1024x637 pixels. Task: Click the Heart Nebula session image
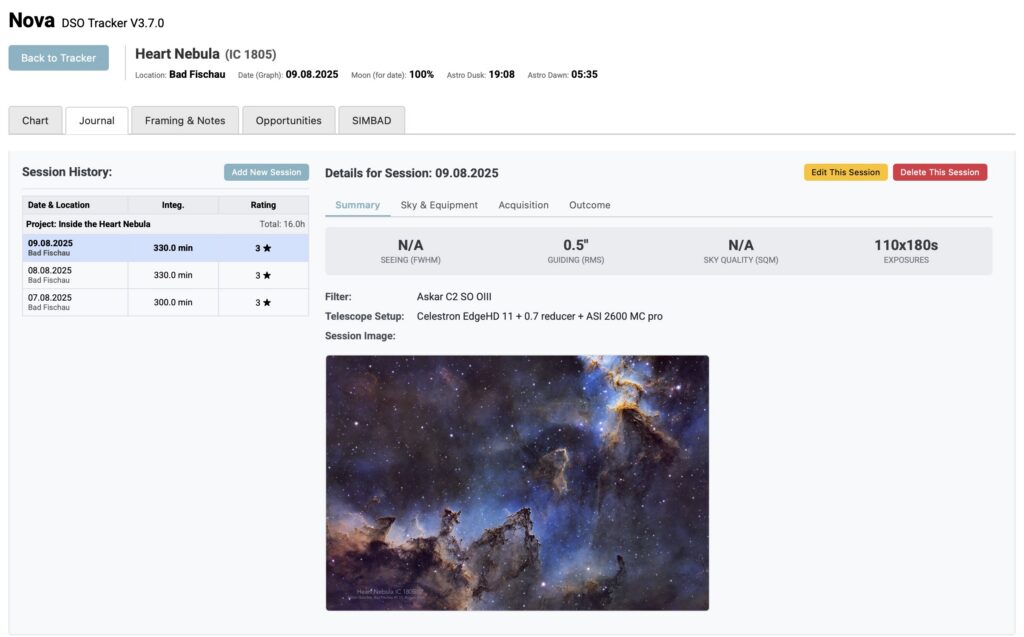pyautogui.click(x=516, y=483)
